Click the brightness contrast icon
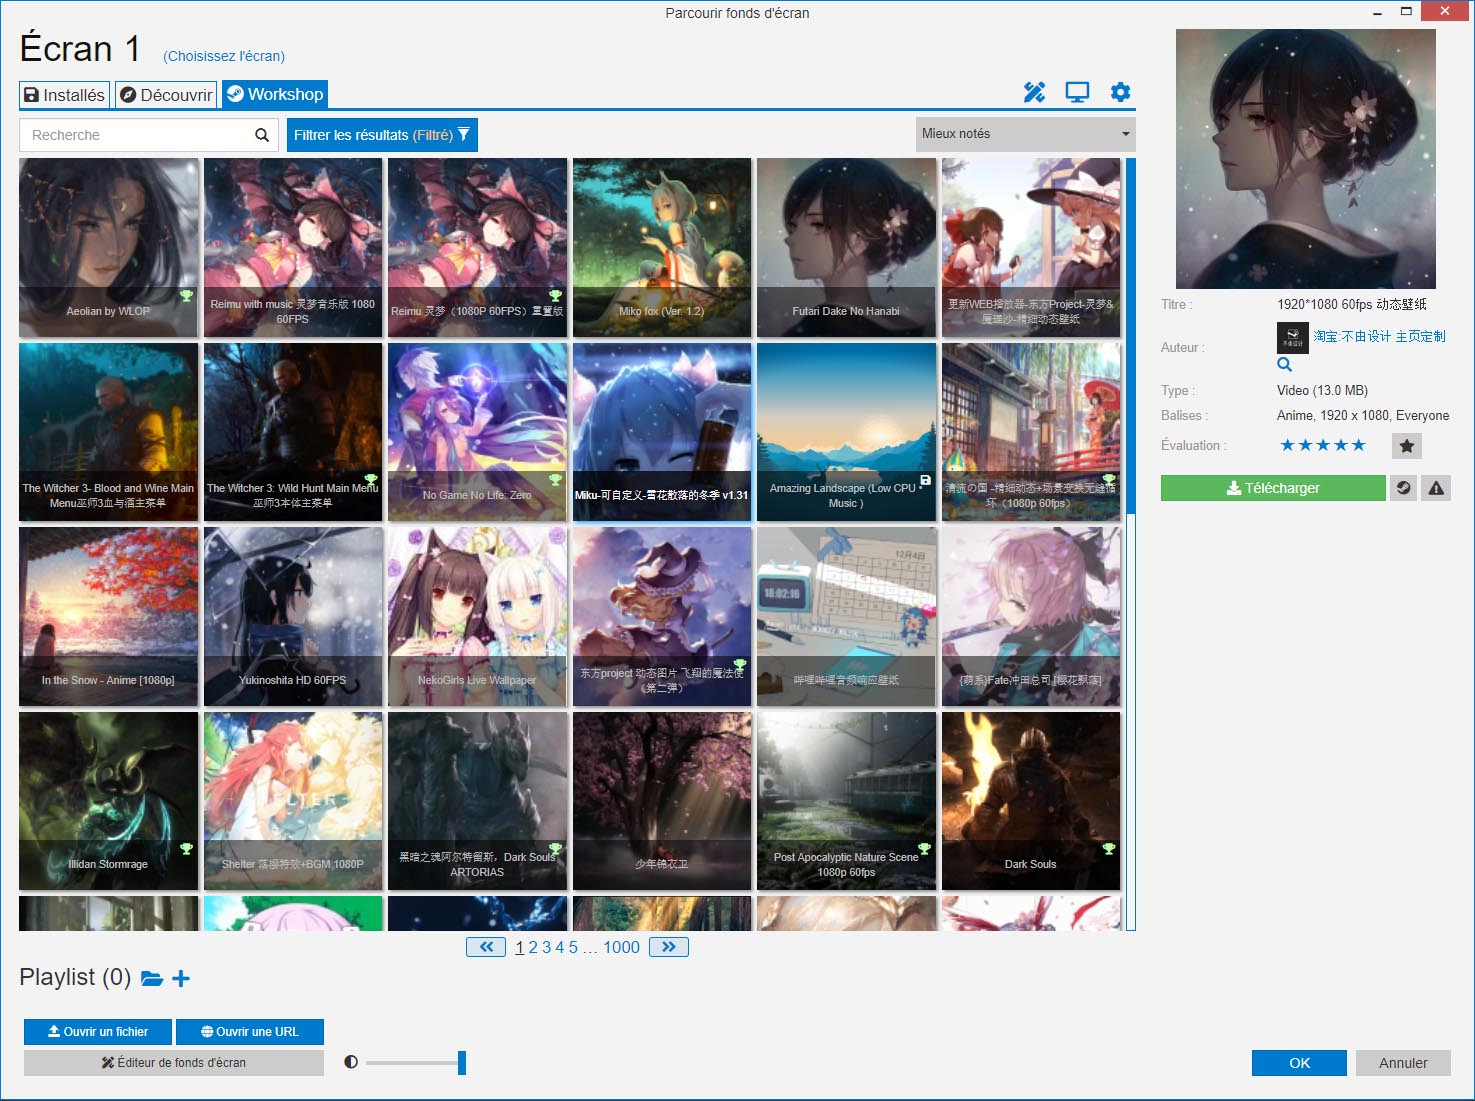Image resolution: width=1475 pixels, height=1101 pixels. (x=351, y=1062)
